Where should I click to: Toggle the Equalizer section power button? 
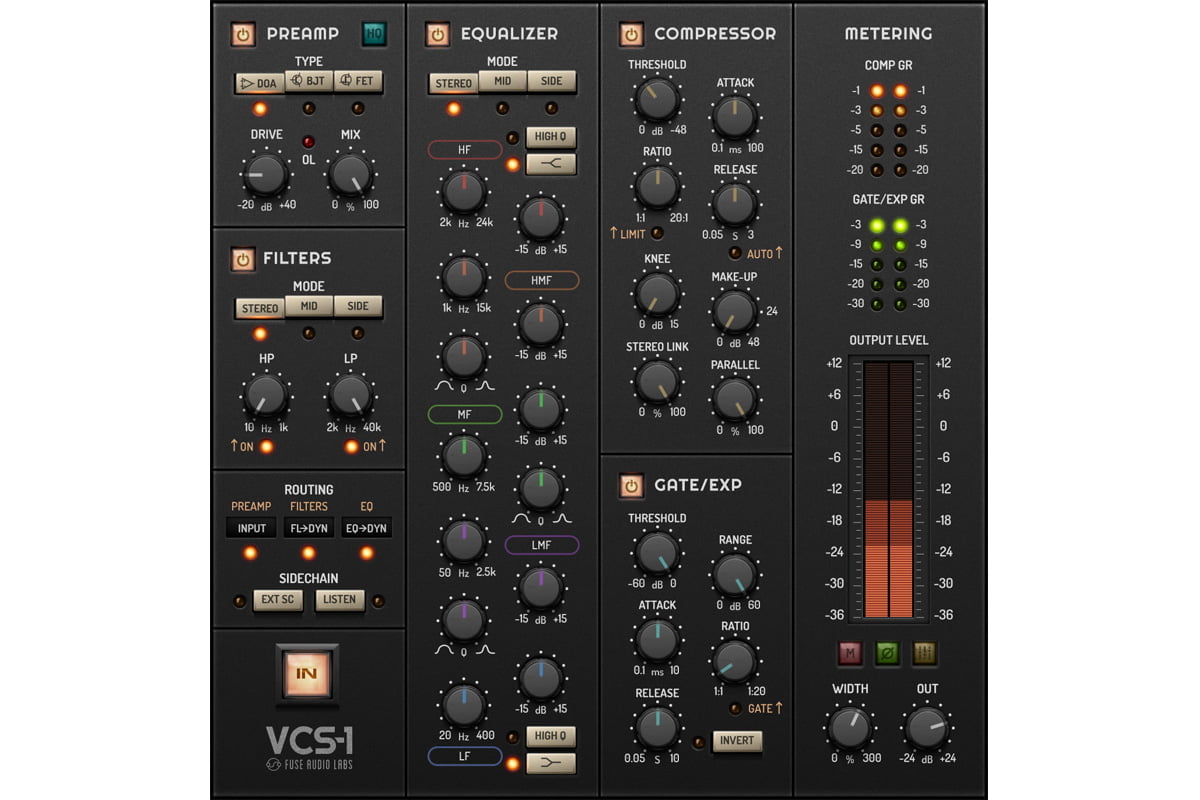point(437,34)
